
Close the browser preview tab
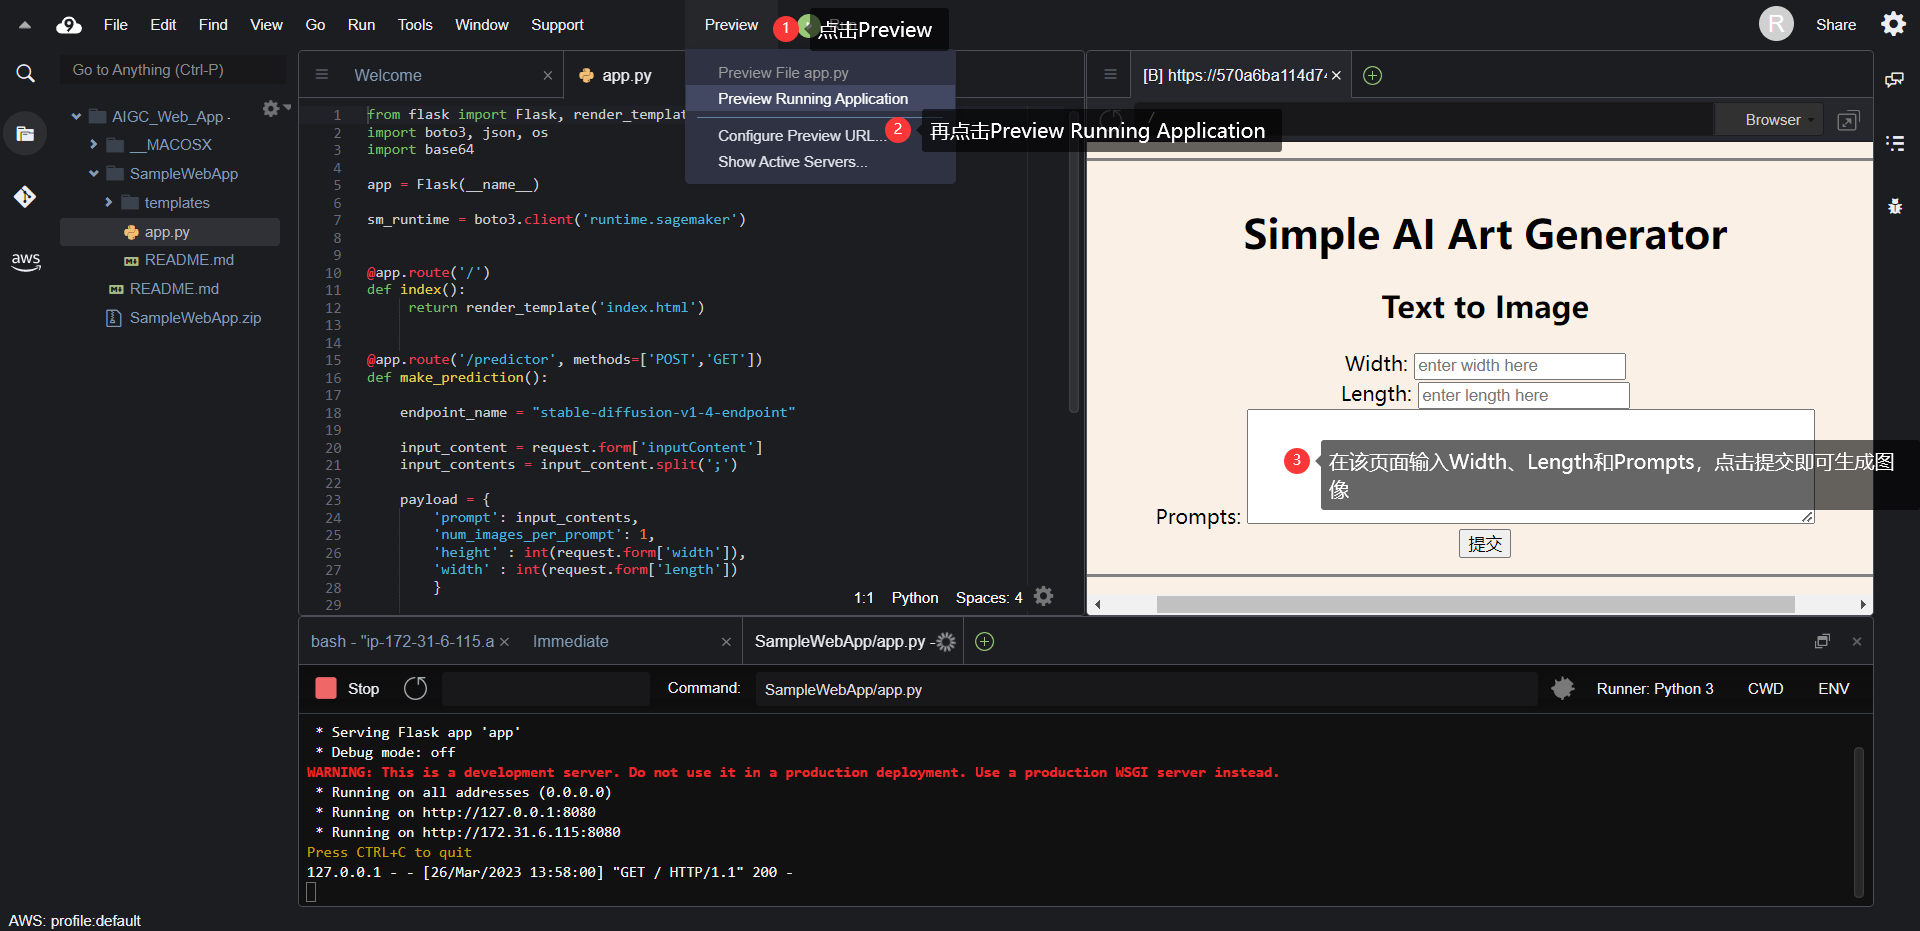coord(1336,75)
